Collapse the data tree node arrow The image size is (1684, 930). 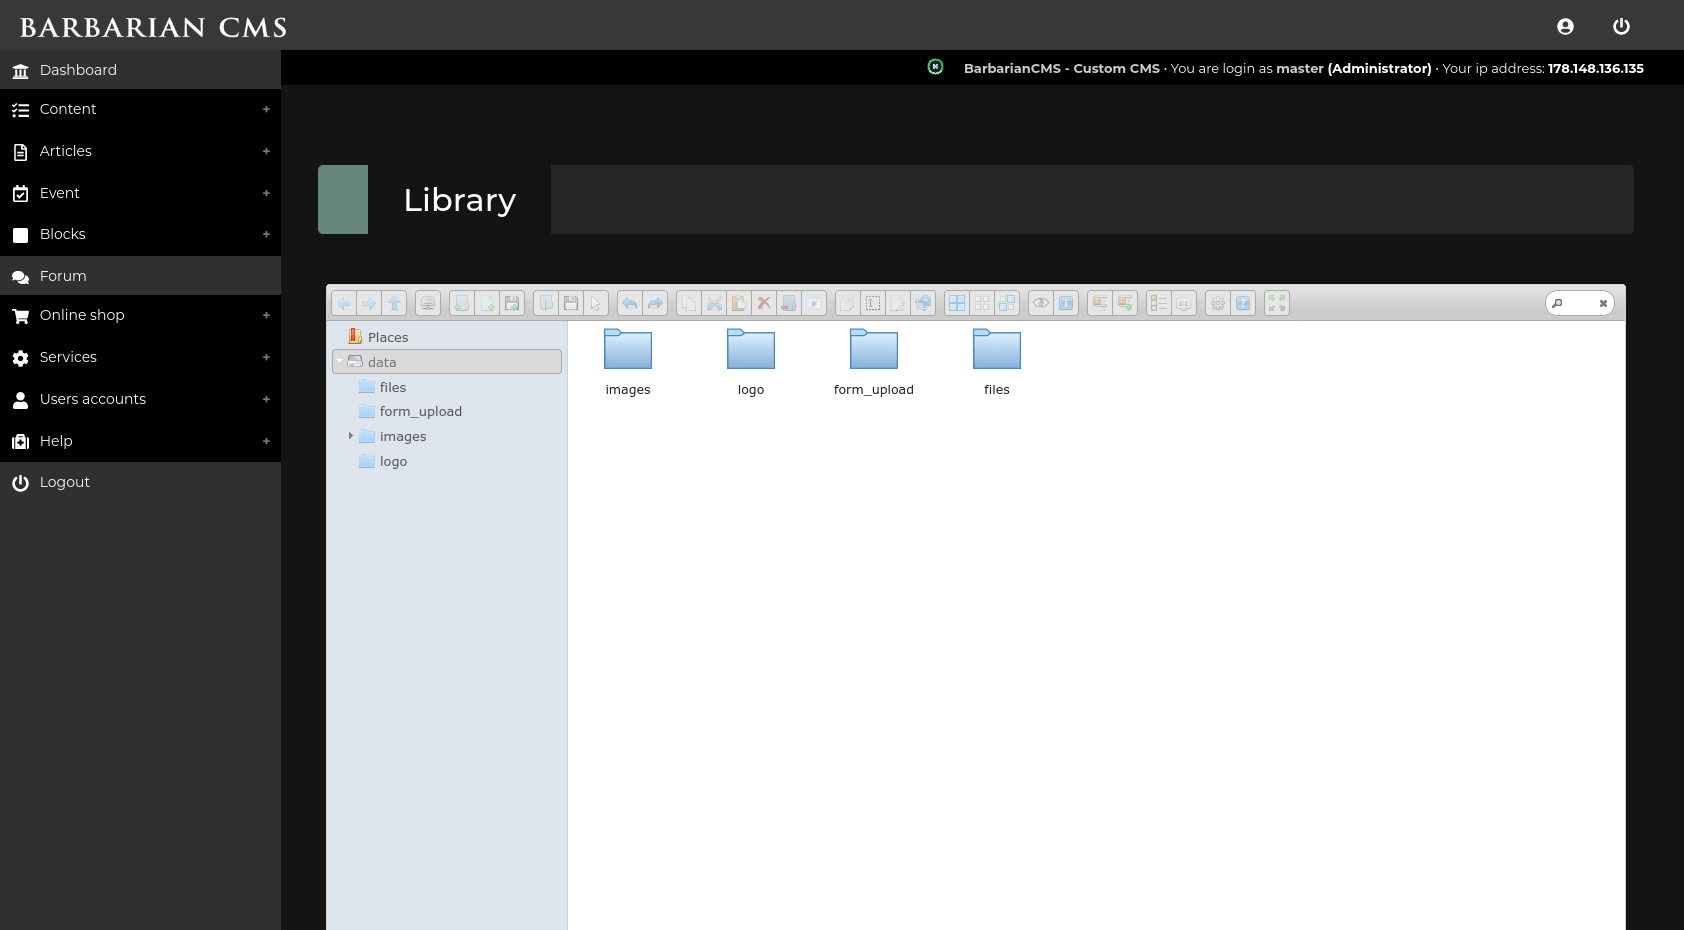340,362
